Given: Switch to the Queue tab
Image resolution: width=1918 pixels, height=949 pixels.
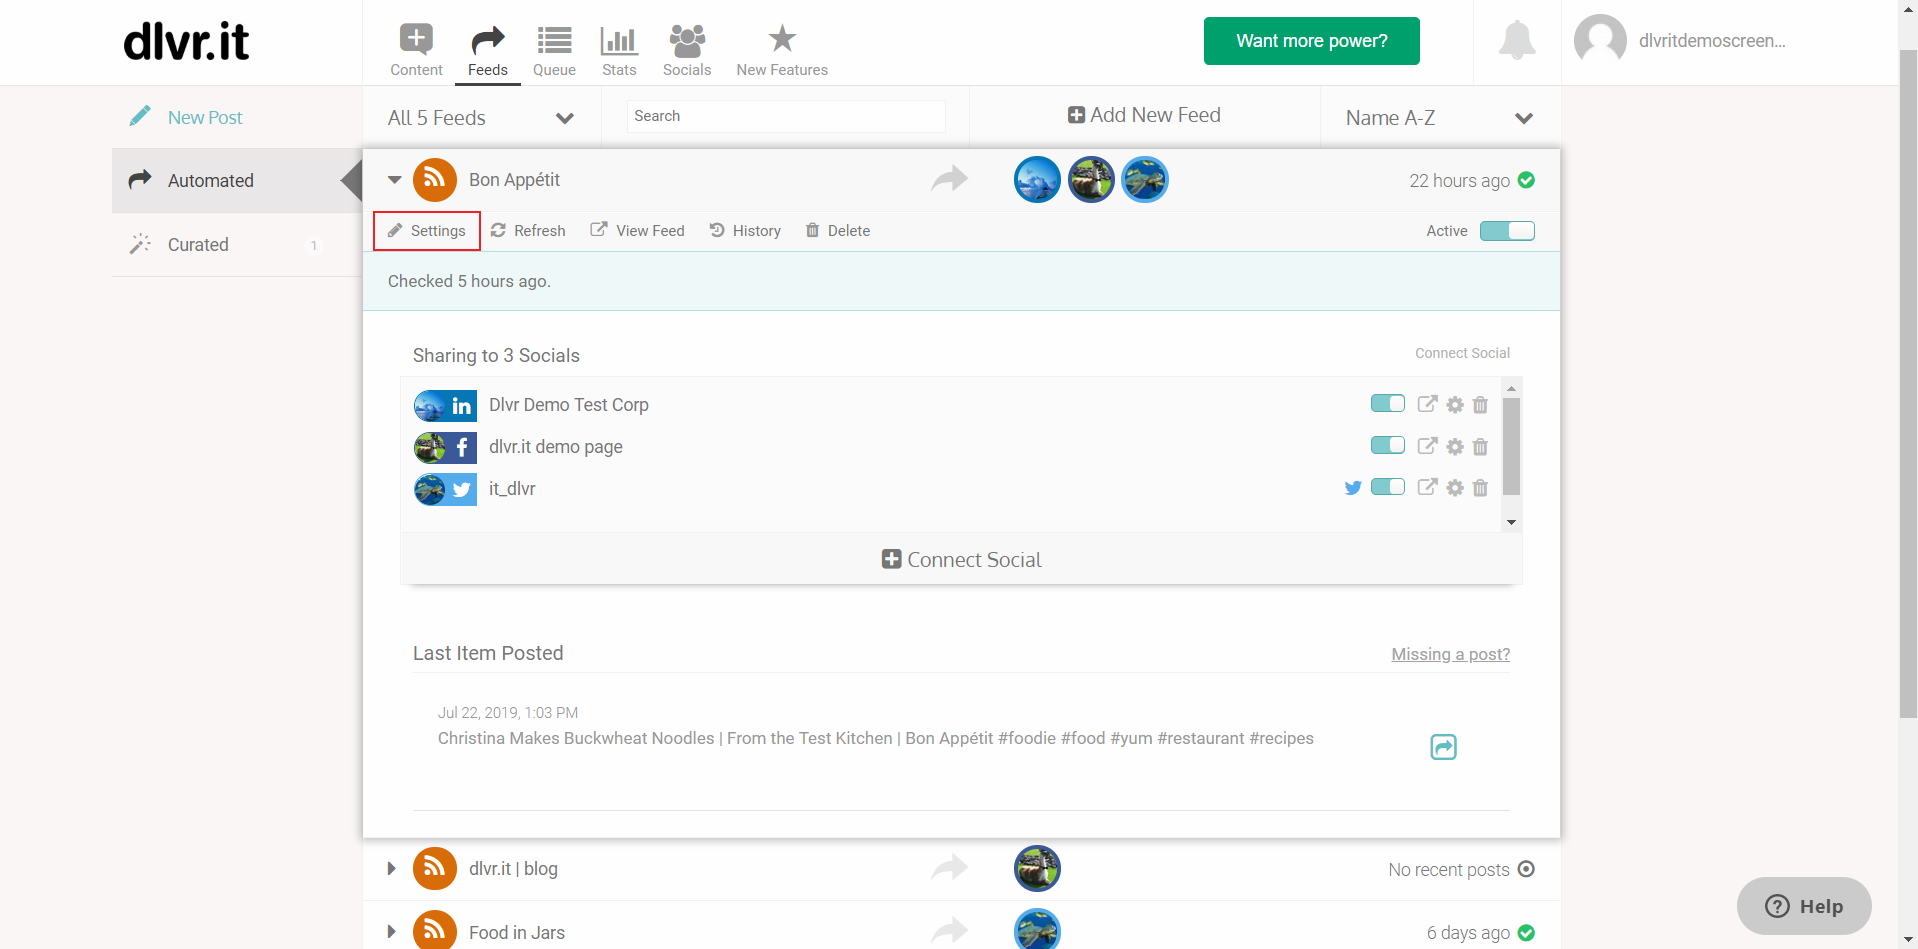Looking at the screenshot, I should pyautogui.click(x=554, y=50).
